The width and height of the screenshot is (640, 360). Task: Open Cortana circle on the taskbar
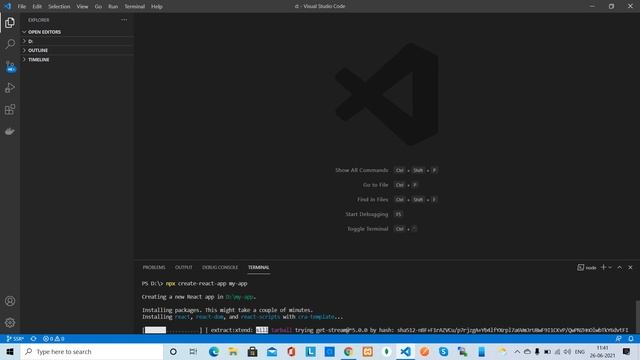click(173, 351)
